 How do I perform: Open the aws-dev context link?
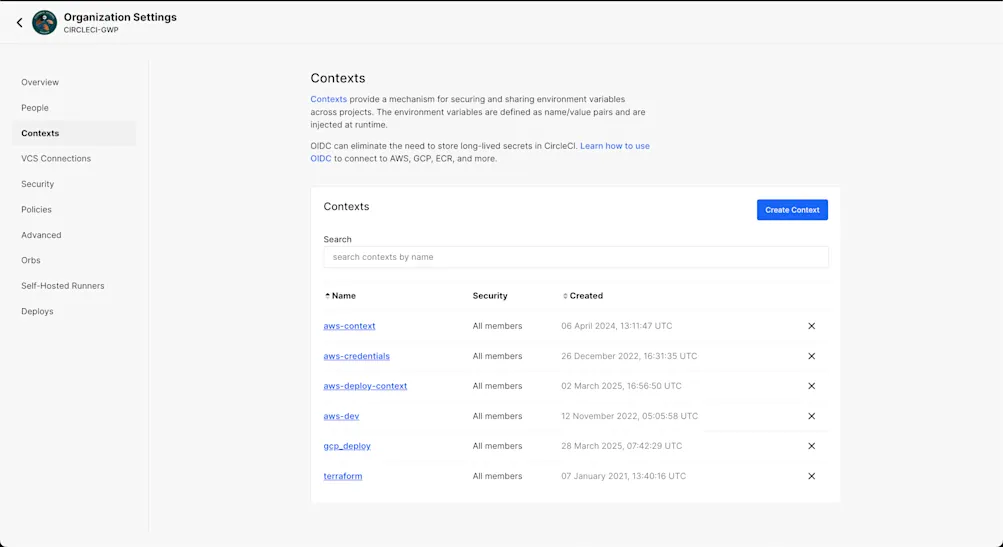341,416
